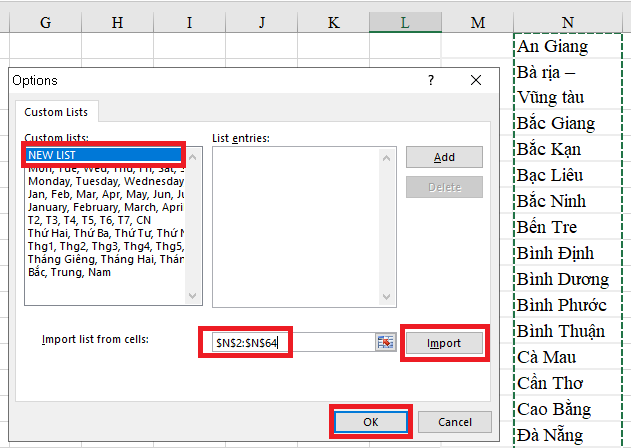Select NEW LIST in custom lists
This screenshot has height=448, width=631.
[x=104, y=155]
